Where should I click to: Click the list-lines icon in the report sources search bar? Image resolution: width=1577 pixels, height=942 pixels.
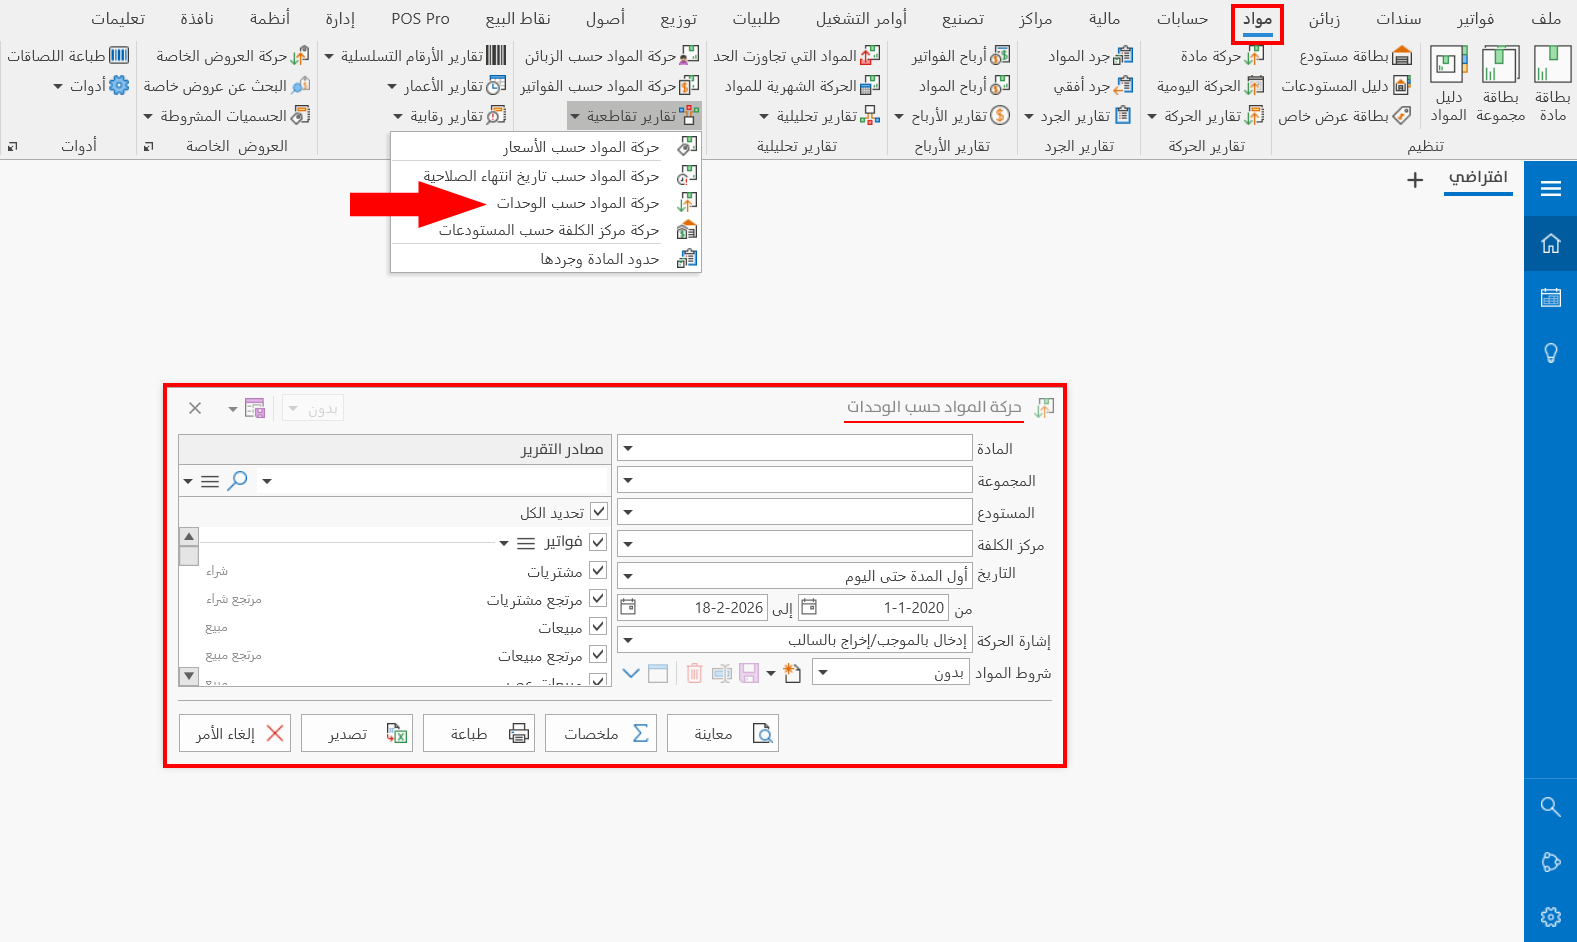210,481
